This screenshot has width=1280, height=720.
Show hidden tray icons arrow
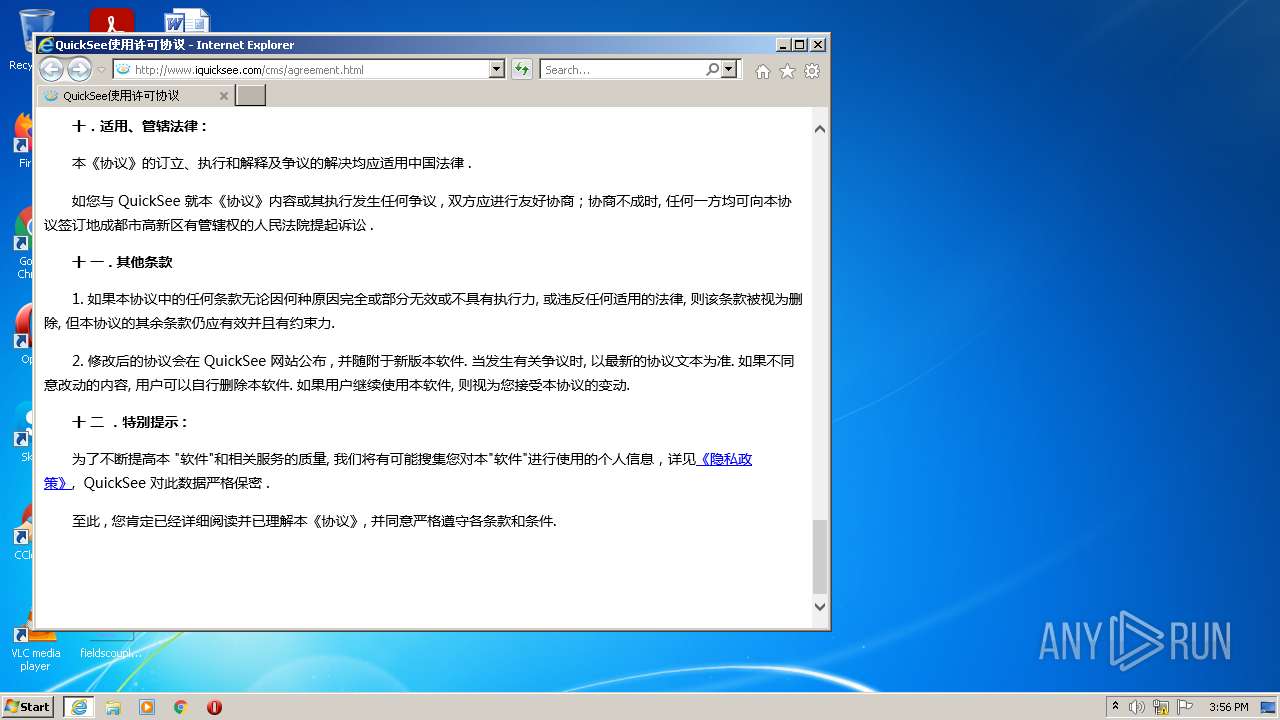(1115, 706)
